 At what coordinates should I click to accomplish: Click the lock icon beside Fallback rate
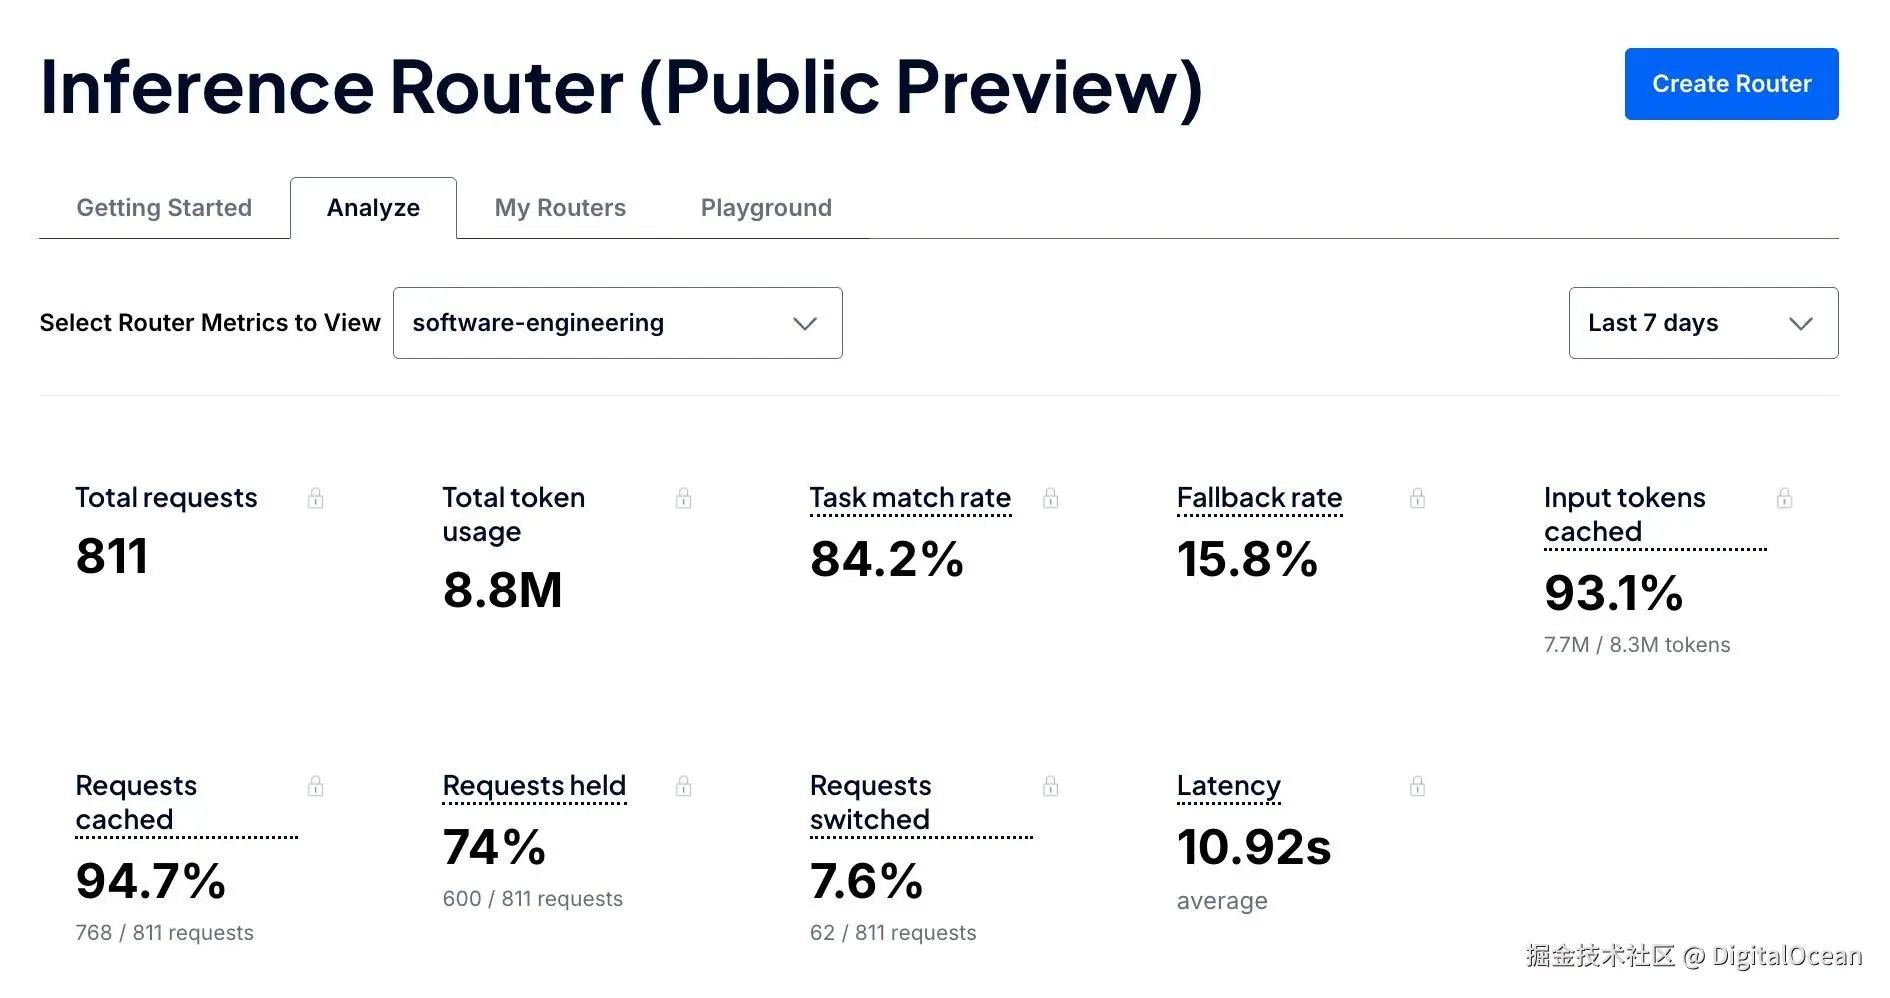[x=1418, y=498]
